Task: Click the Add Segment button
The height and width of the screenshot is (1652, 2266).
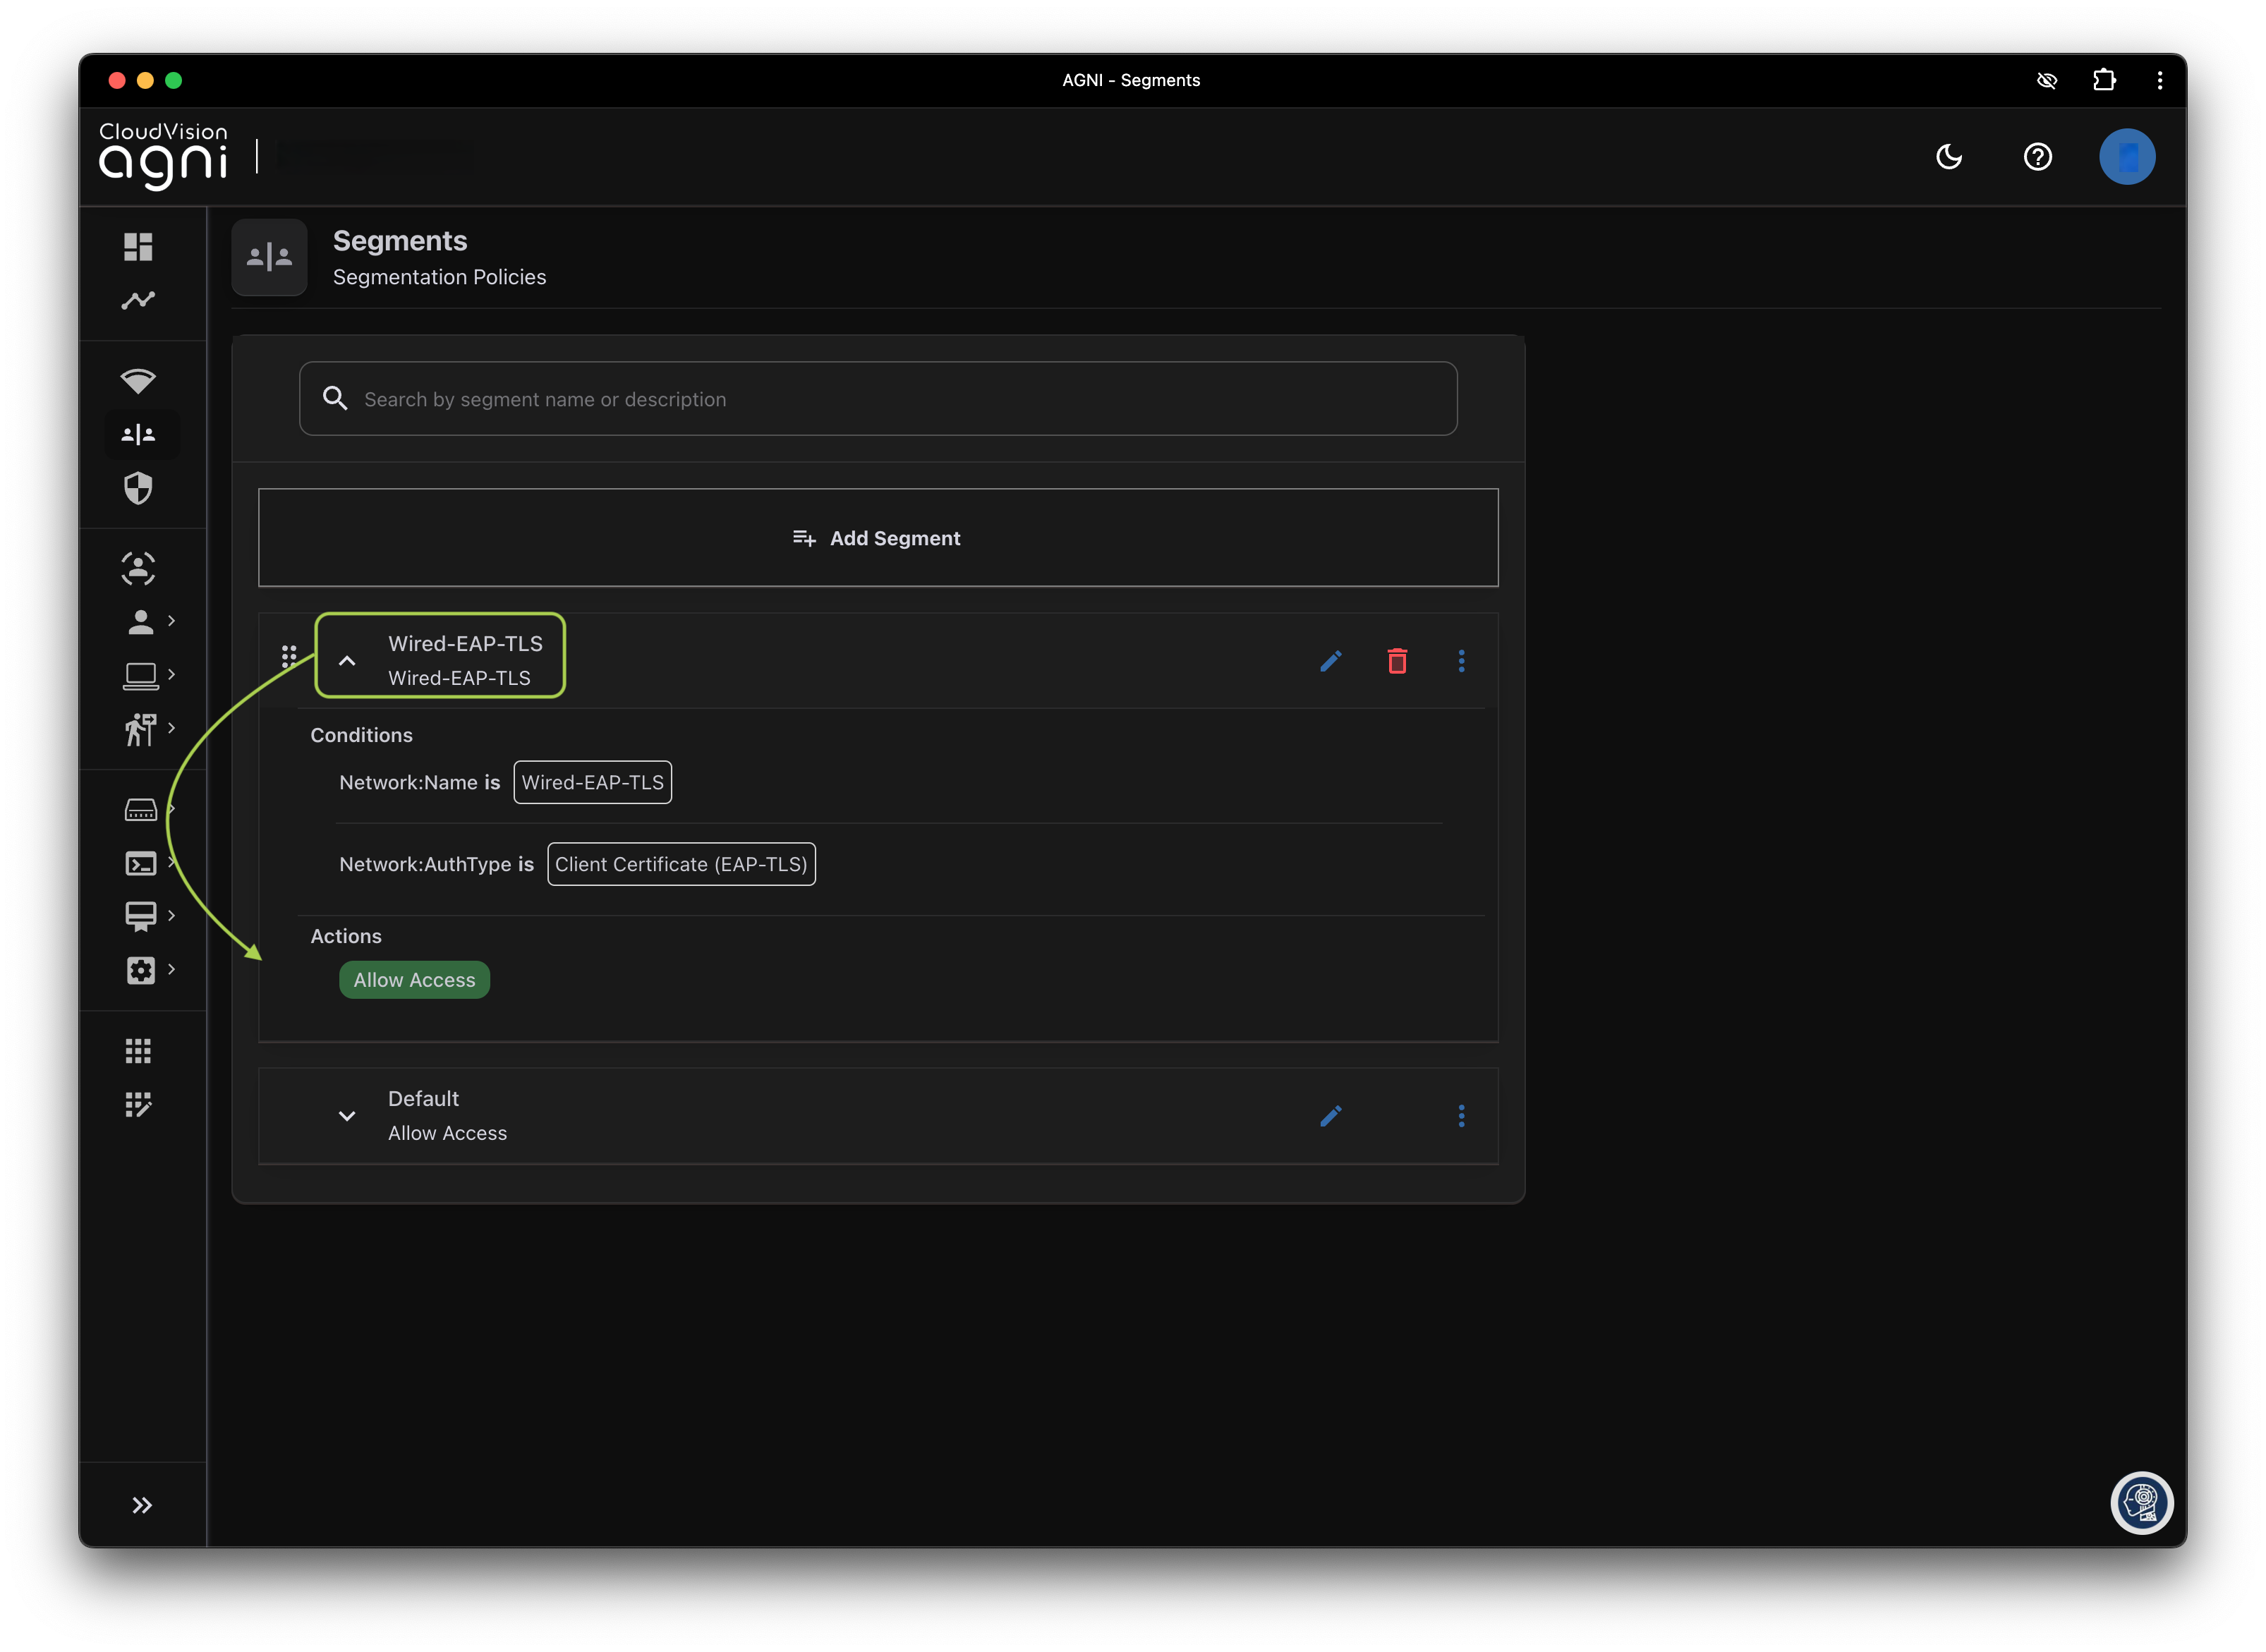Action: [877, 538]
